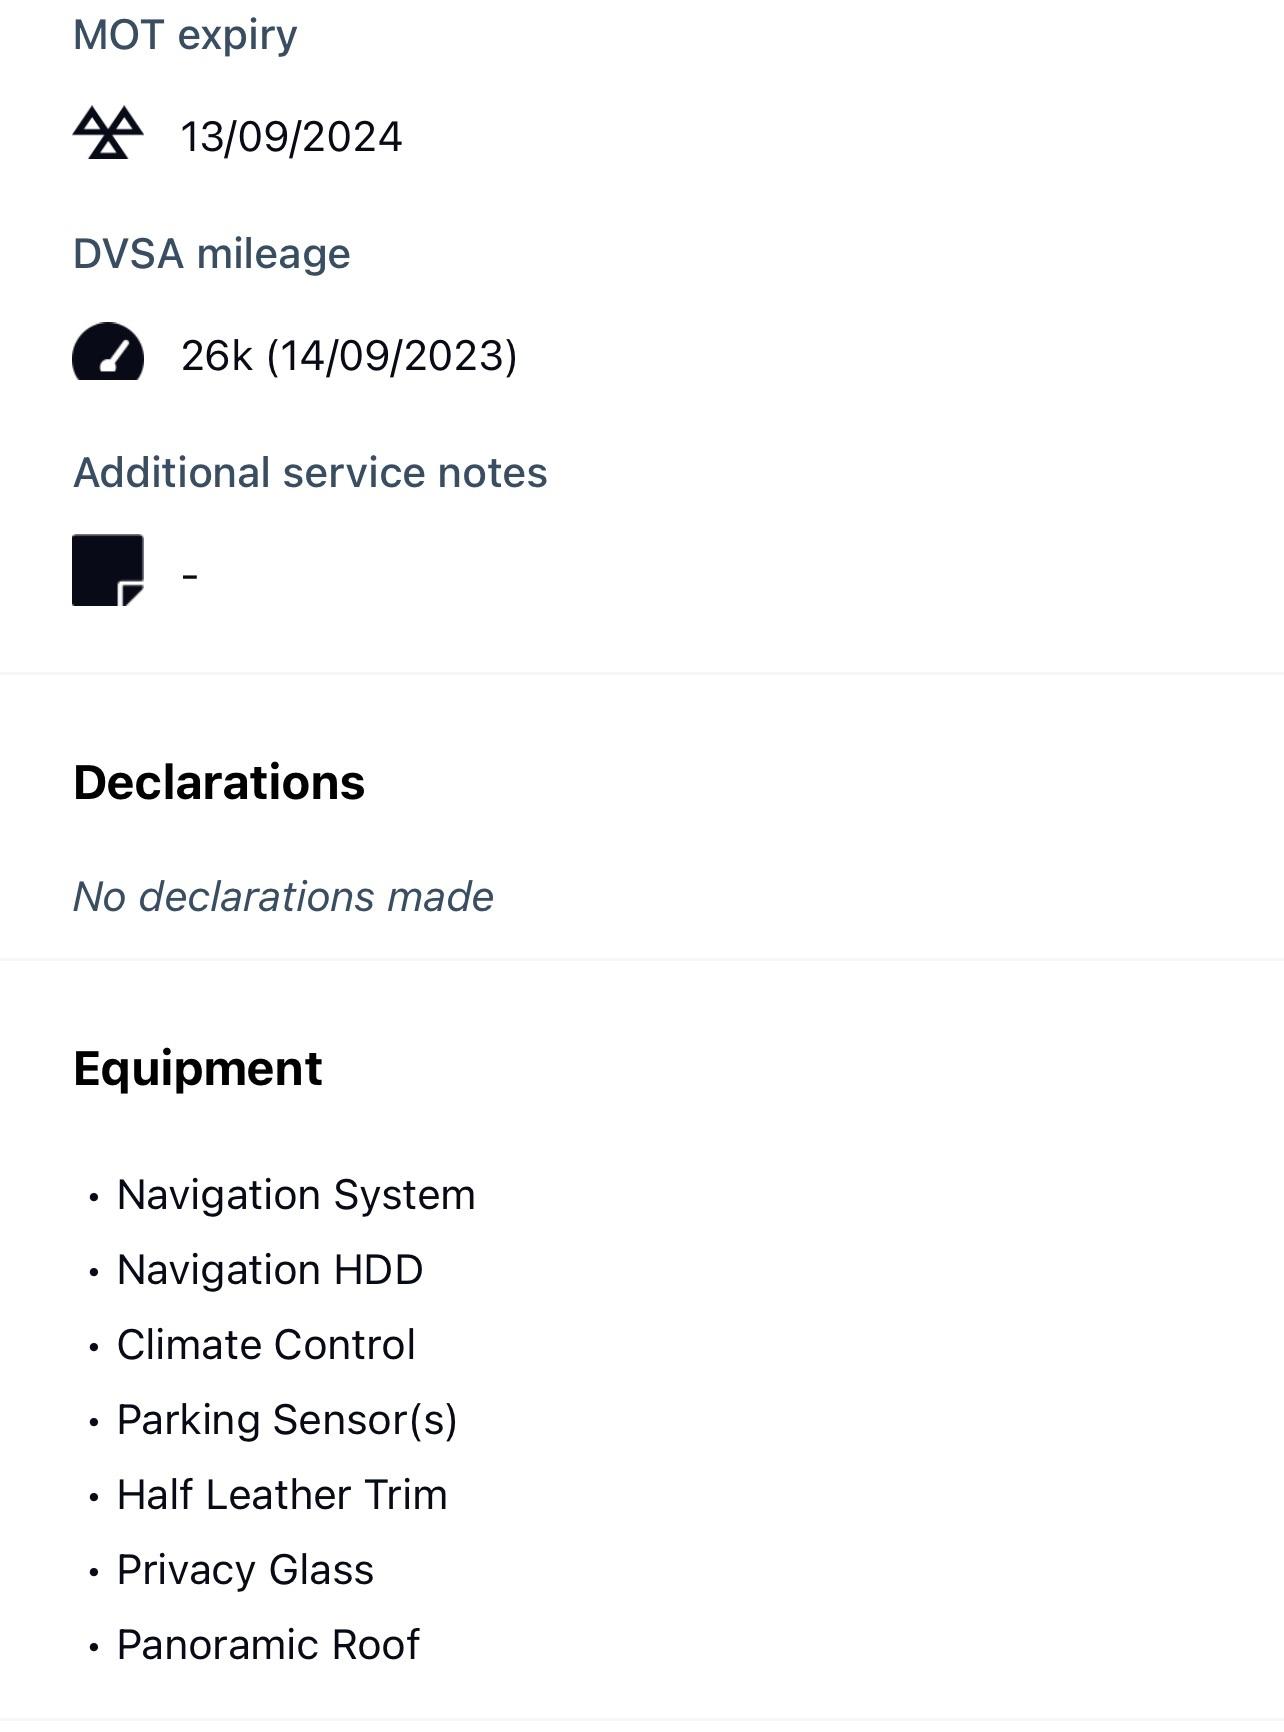
Task: Click the No declarations made text
Action: [283, 897]
